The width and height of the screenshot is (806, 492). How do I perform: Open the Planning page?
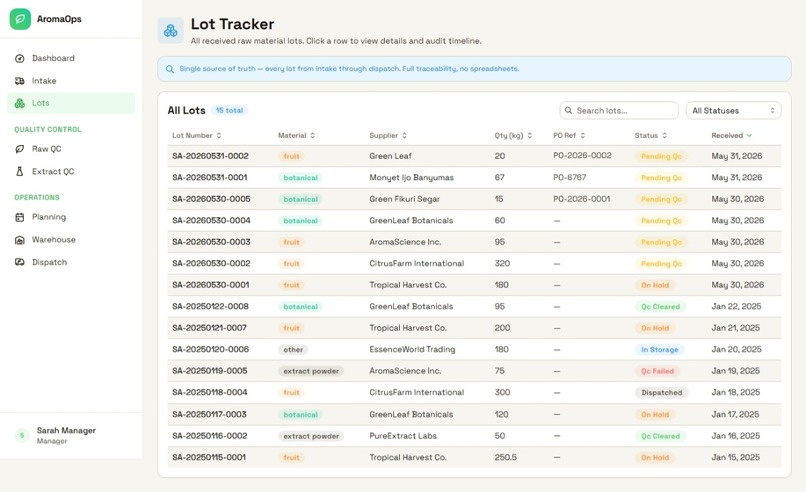coord(71,217)
